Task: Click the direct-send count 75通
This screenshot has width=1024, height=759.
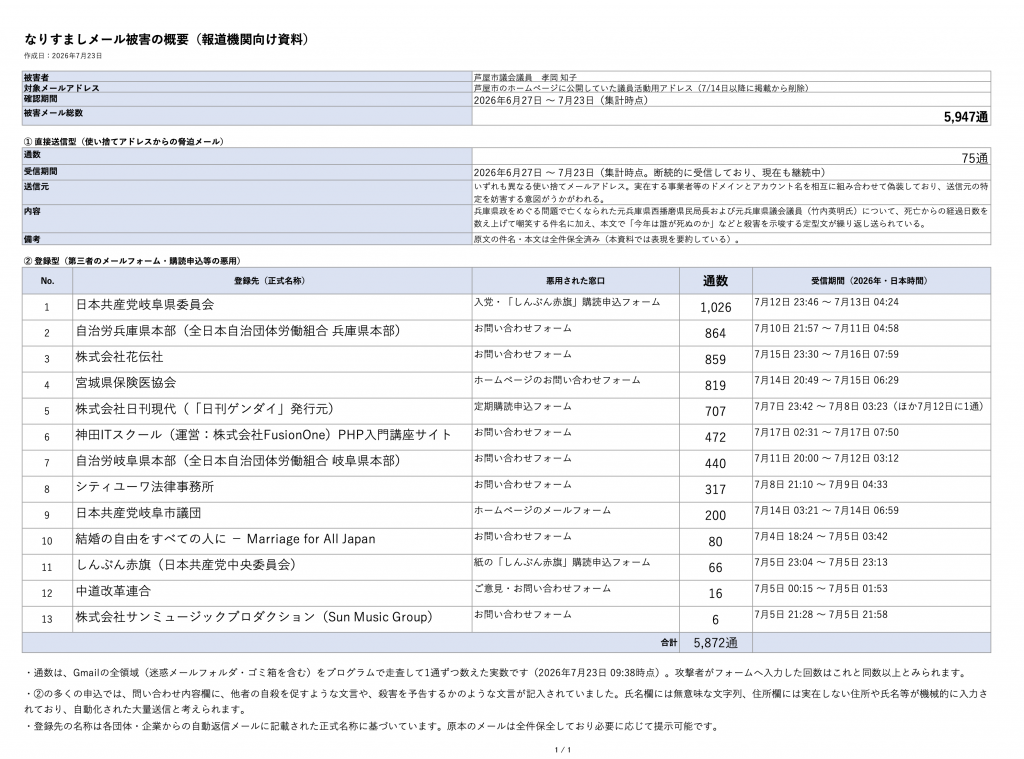Action: point(974,158)
